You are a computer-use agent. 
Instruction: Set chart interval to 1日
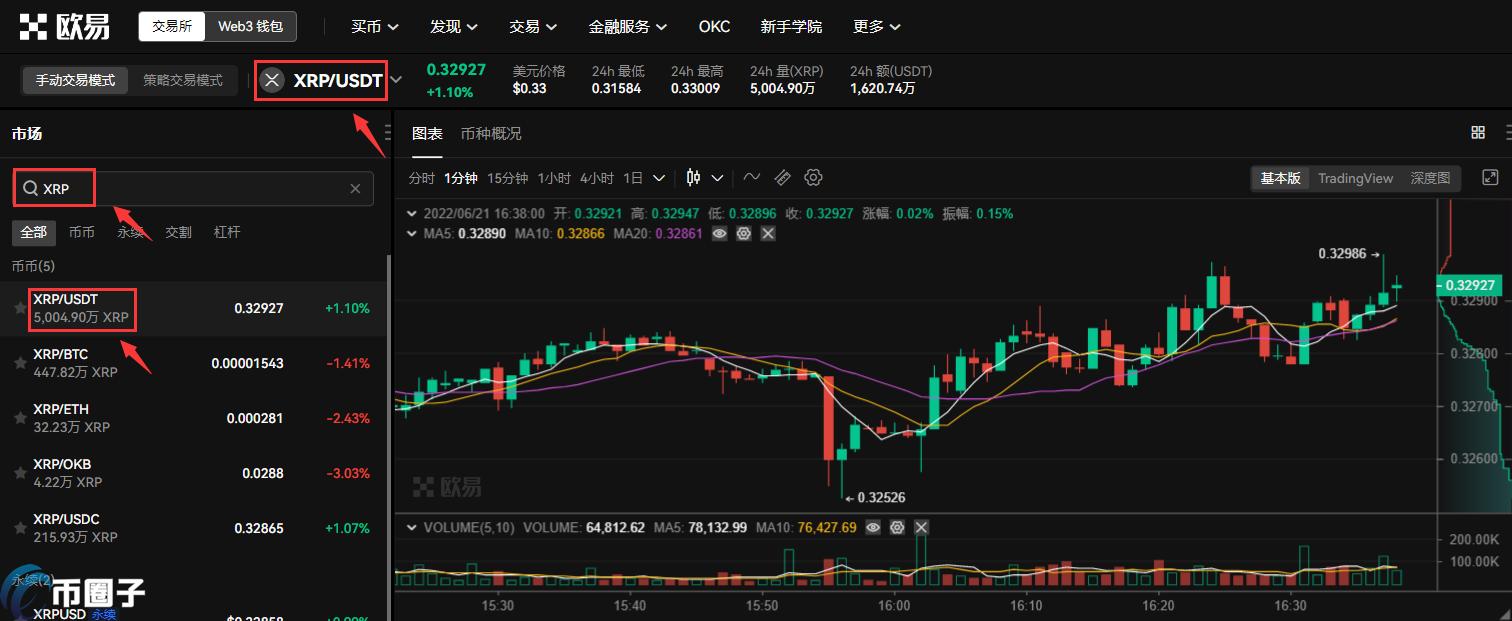pos(633,178)
